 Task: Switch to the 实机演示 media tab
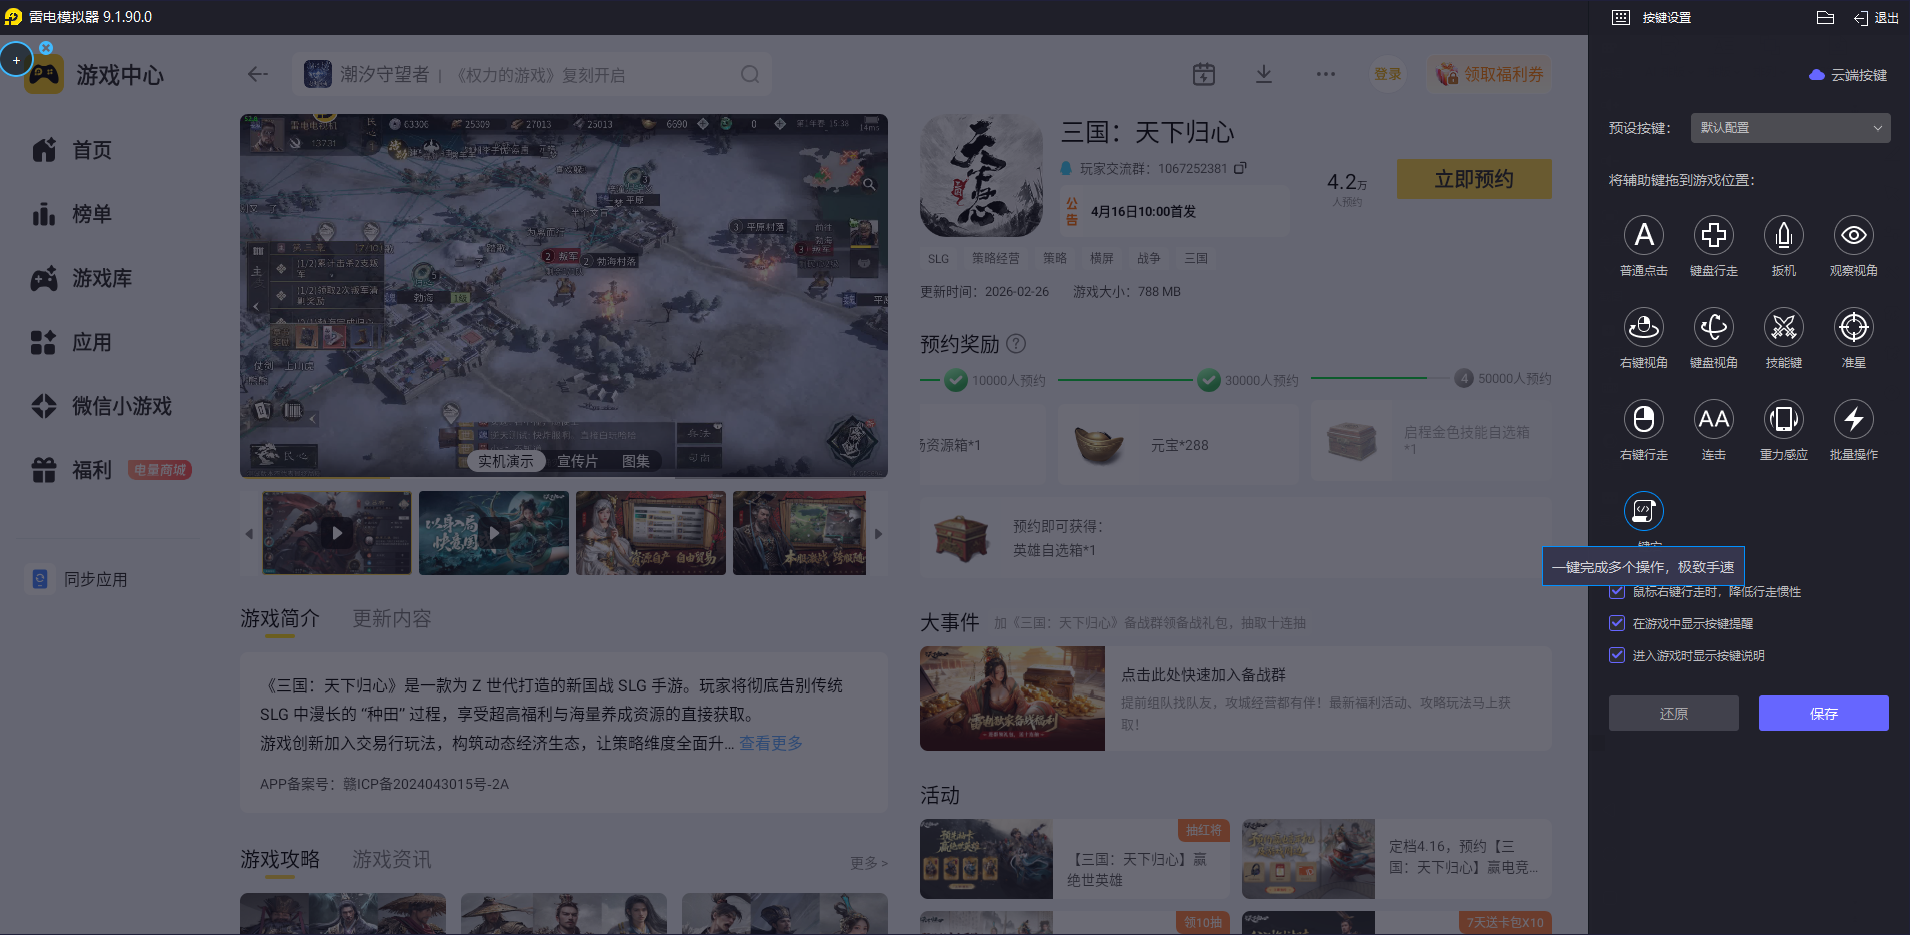point(505,461)
